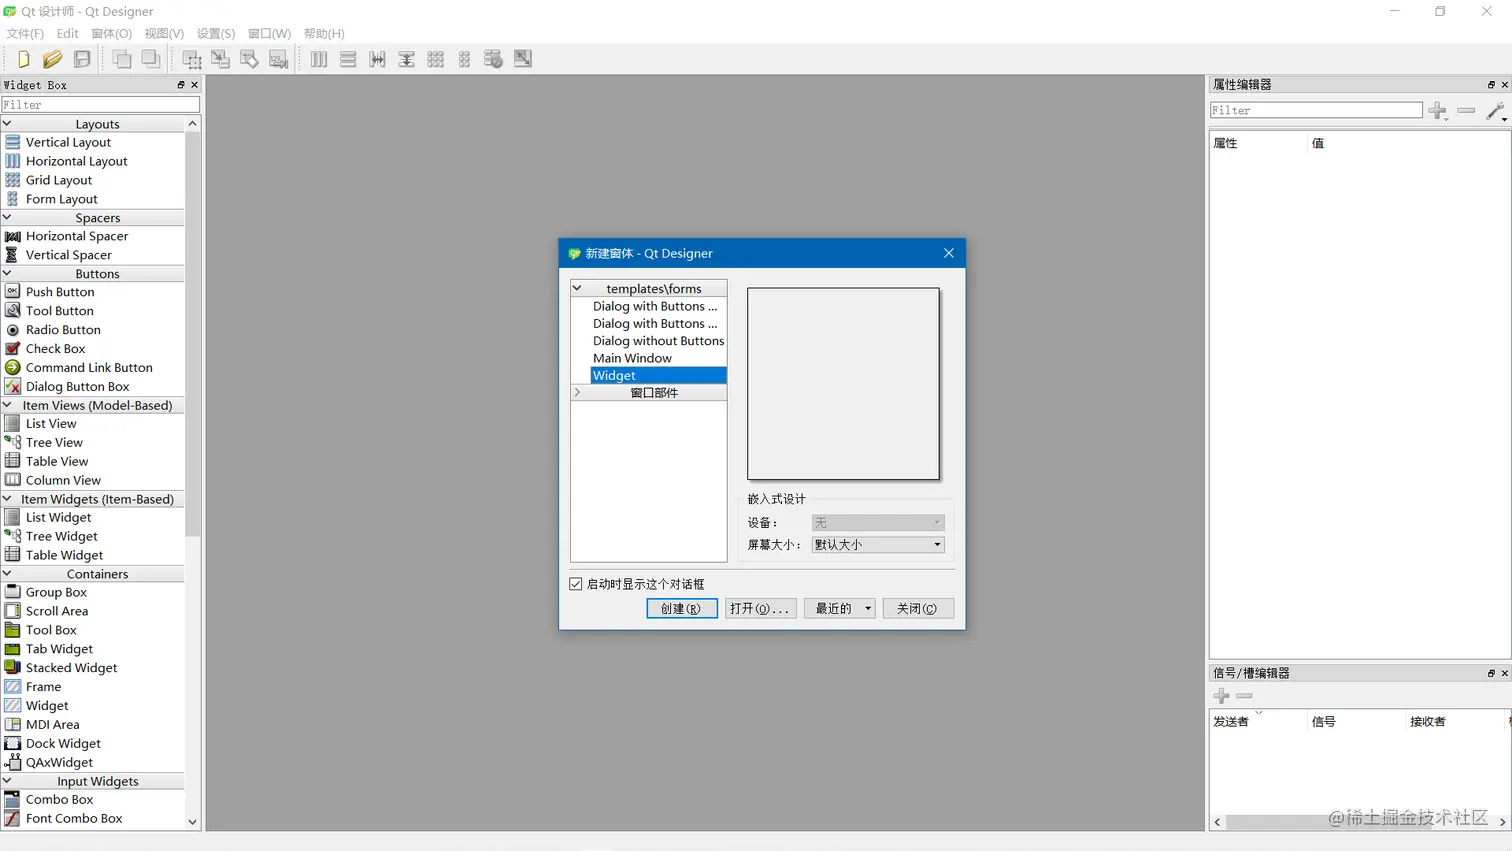This screenshot has width=1512, height=851.
Task: Collapse the Spacers category
Action: coord(7,217)
